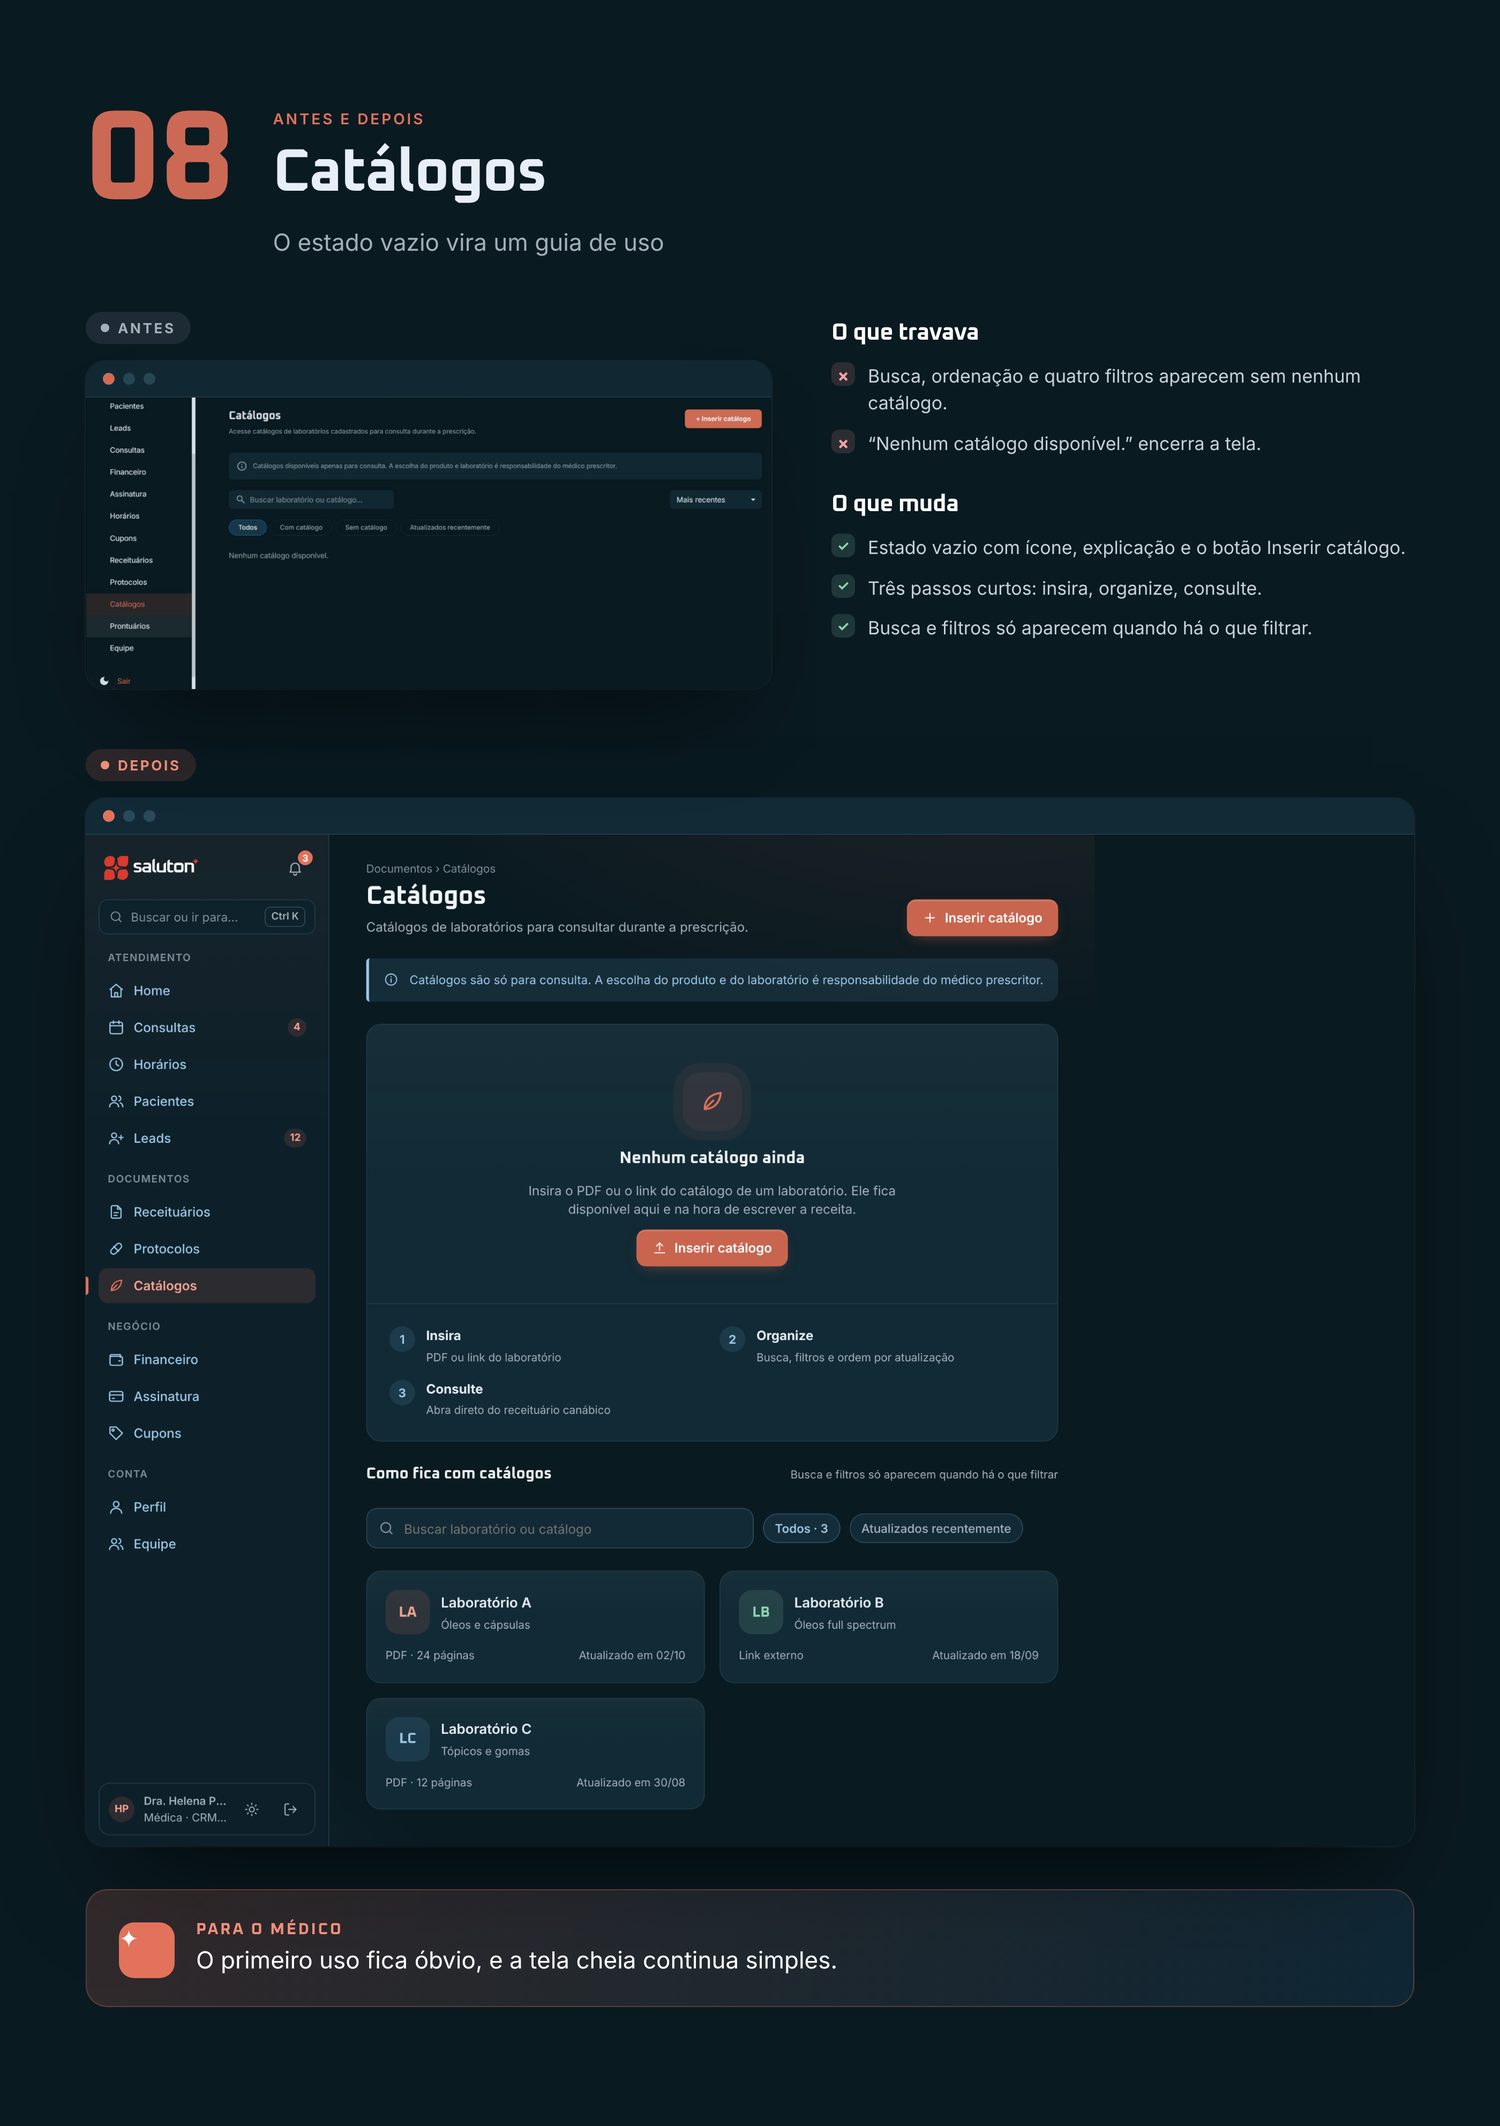Select the 'Todos · 3' filter chip
Image resolution: width=1500 pixels, height=2126 pixels.
click(x=801, y=1529)
